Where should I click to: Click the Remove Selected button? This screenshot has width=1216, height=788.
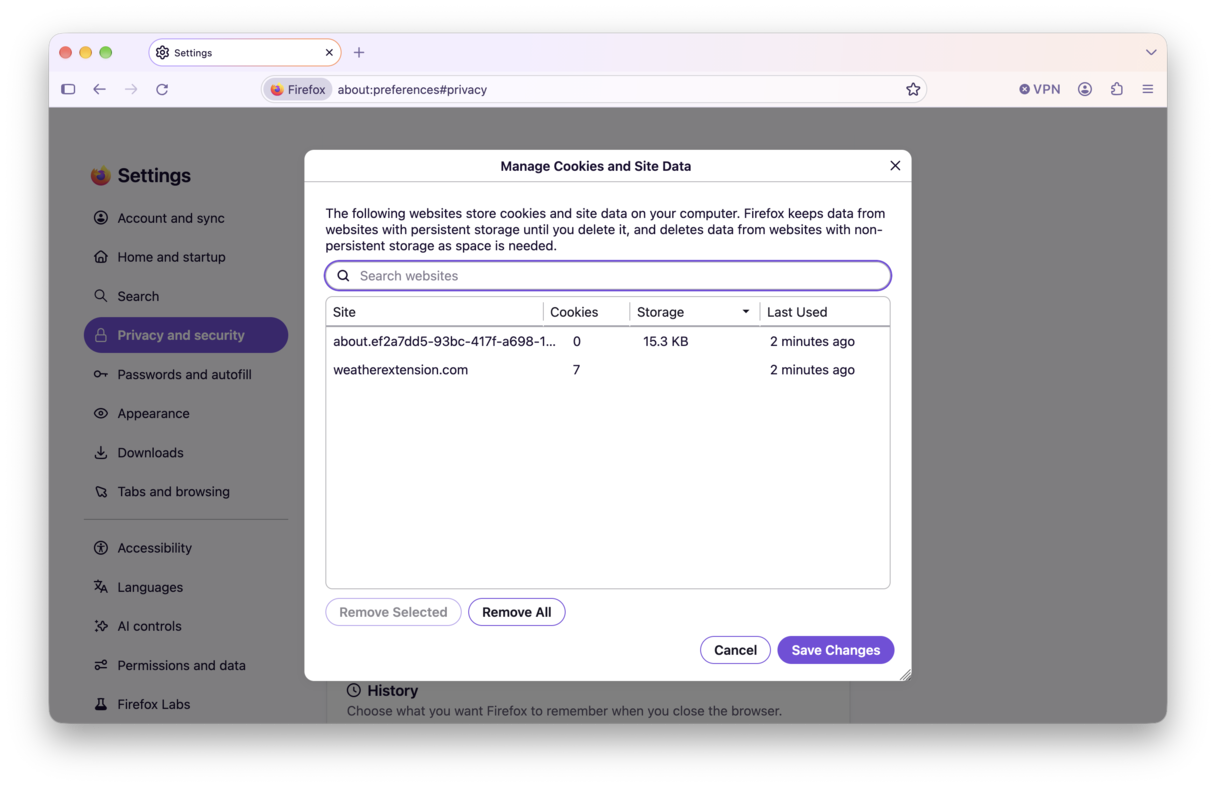pos(393,612)
